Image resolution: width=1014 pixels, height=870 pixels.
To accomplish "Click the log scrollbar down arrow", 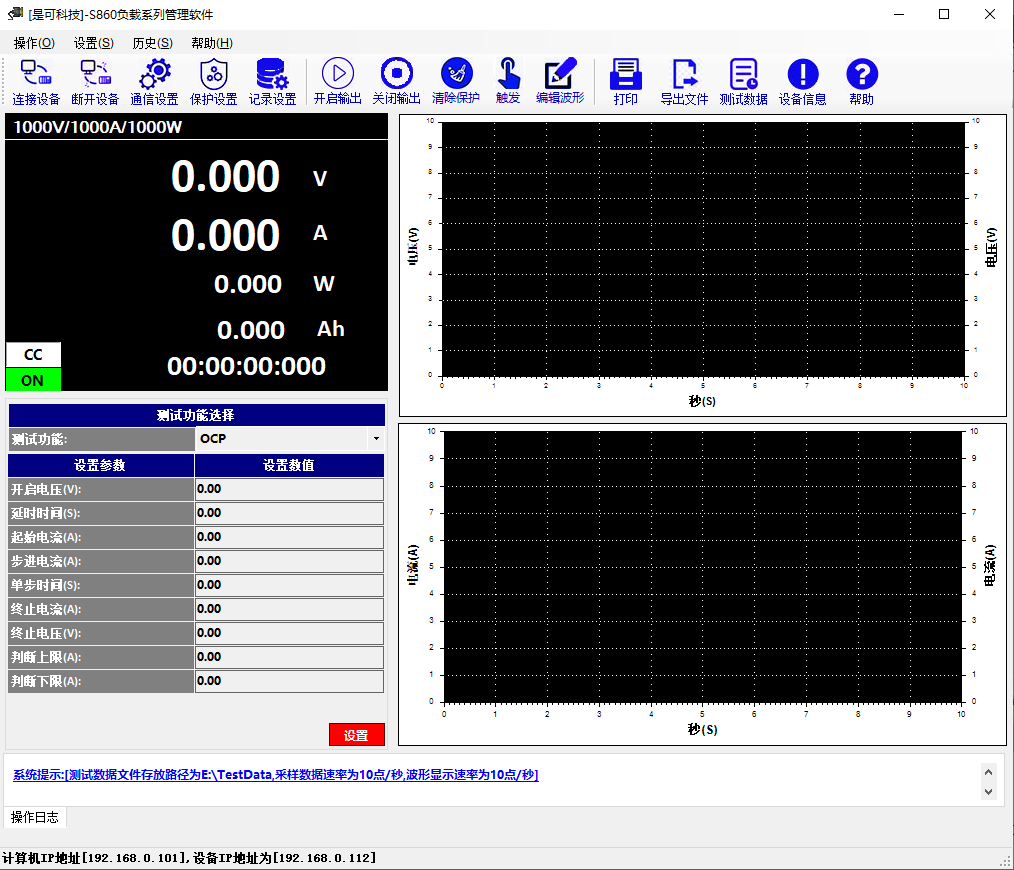I will [989, 791].
